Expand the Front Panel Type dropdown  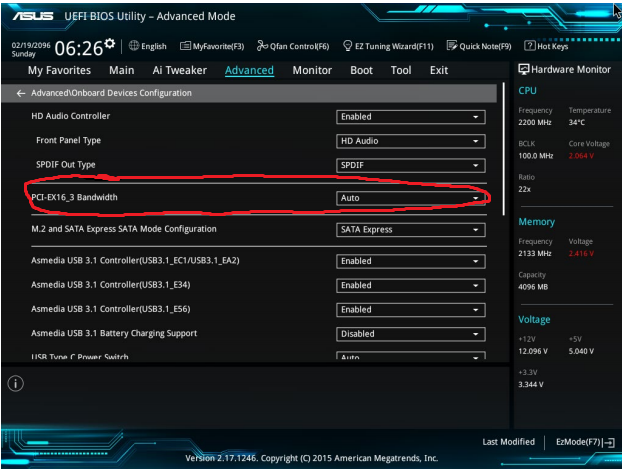click(411, 141)
